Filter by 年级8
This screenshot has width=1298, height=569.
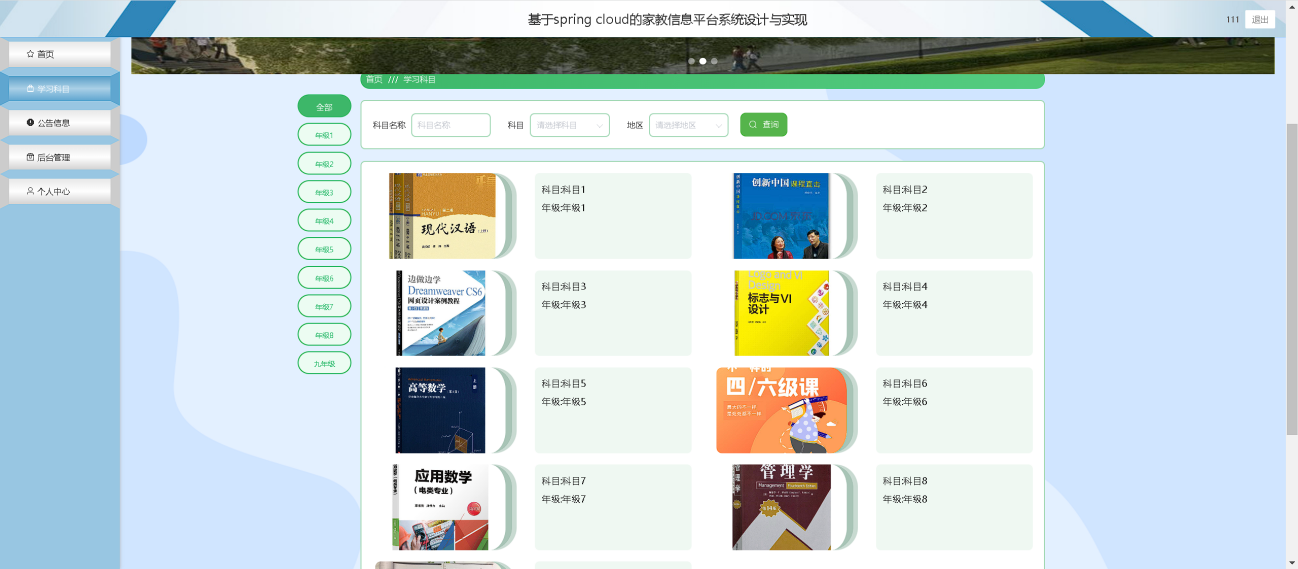click(324, 334)
